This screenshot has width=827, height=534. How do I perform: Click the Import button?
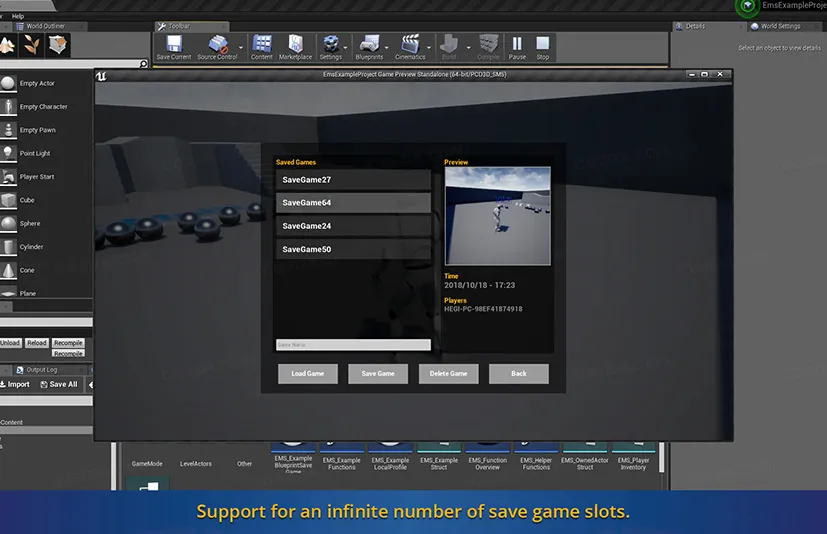click(15, 384)
